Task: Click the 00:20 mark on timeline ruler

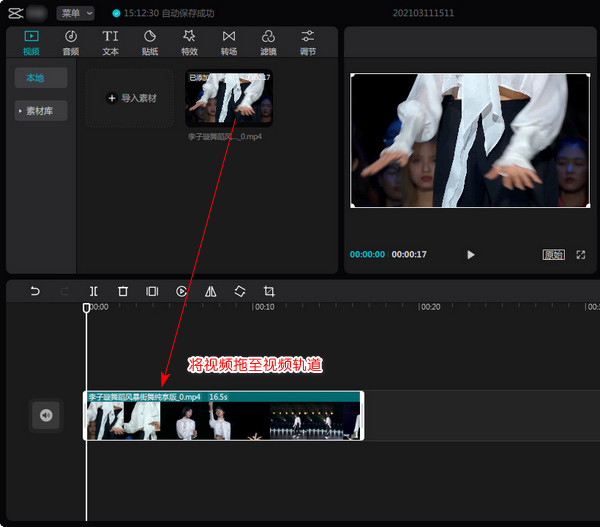Action: pyautogui.click(x=429, y=307)
